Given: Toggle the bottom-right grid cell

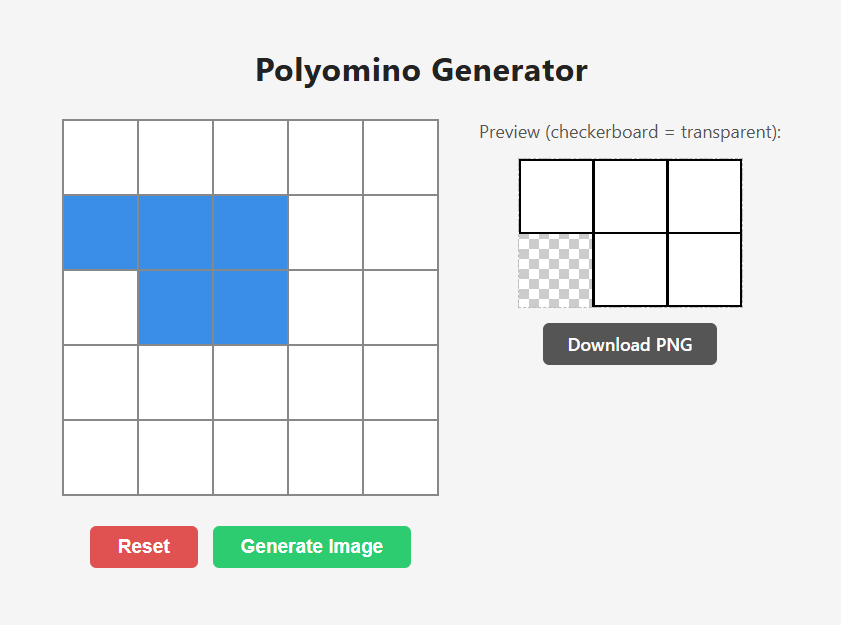Looking at the screenshot, I should (x=400, y=458).
